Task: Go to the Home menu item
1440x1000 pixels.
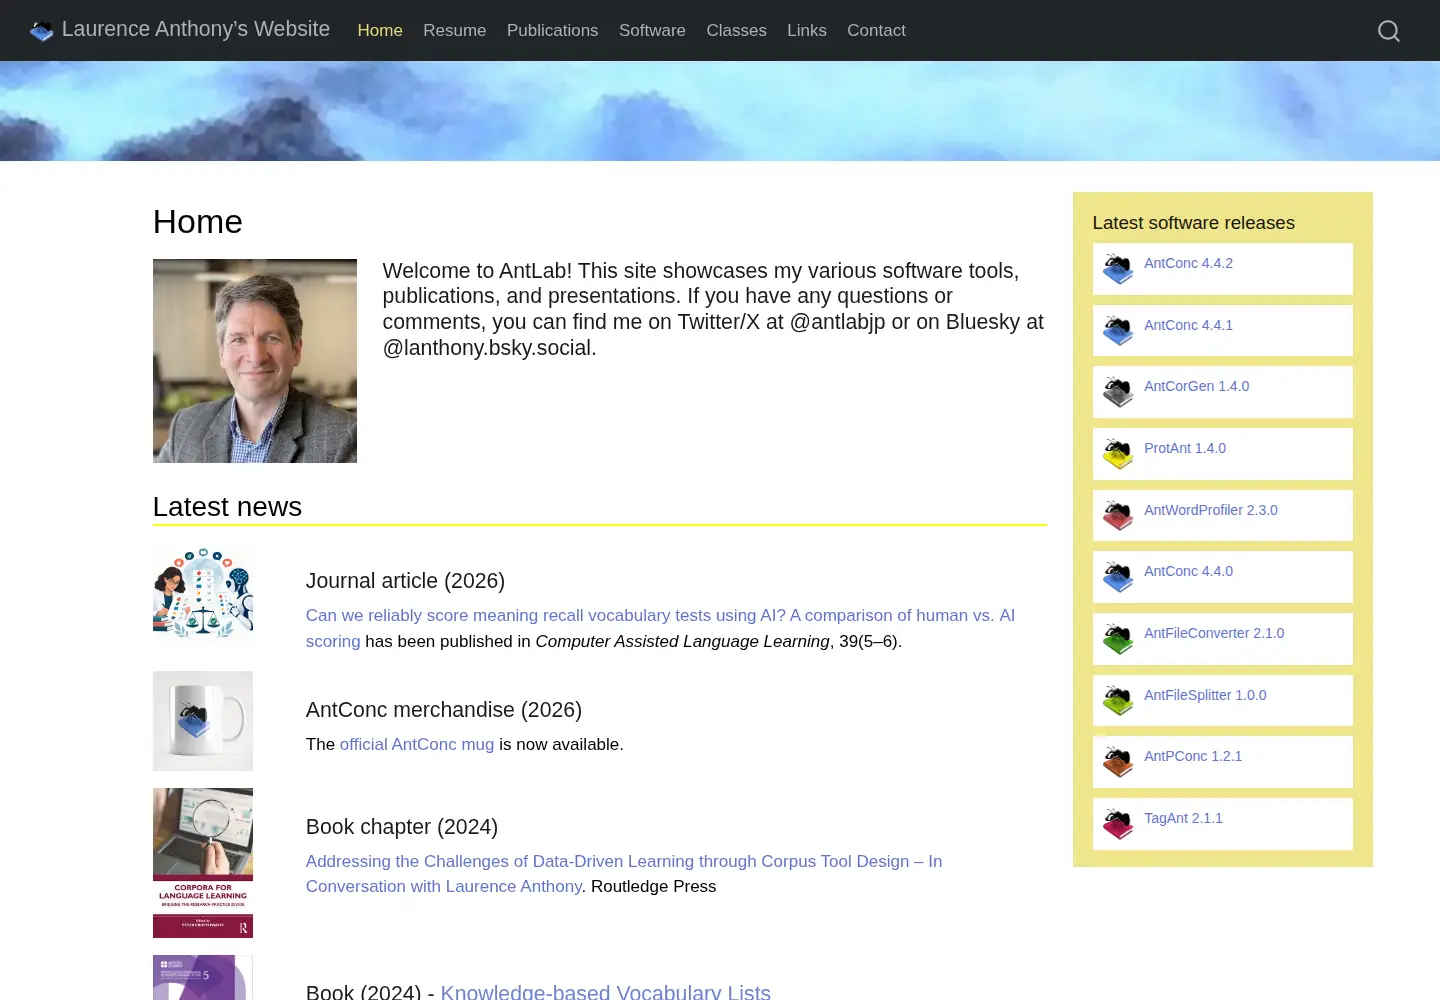Action: click(380, 31)
